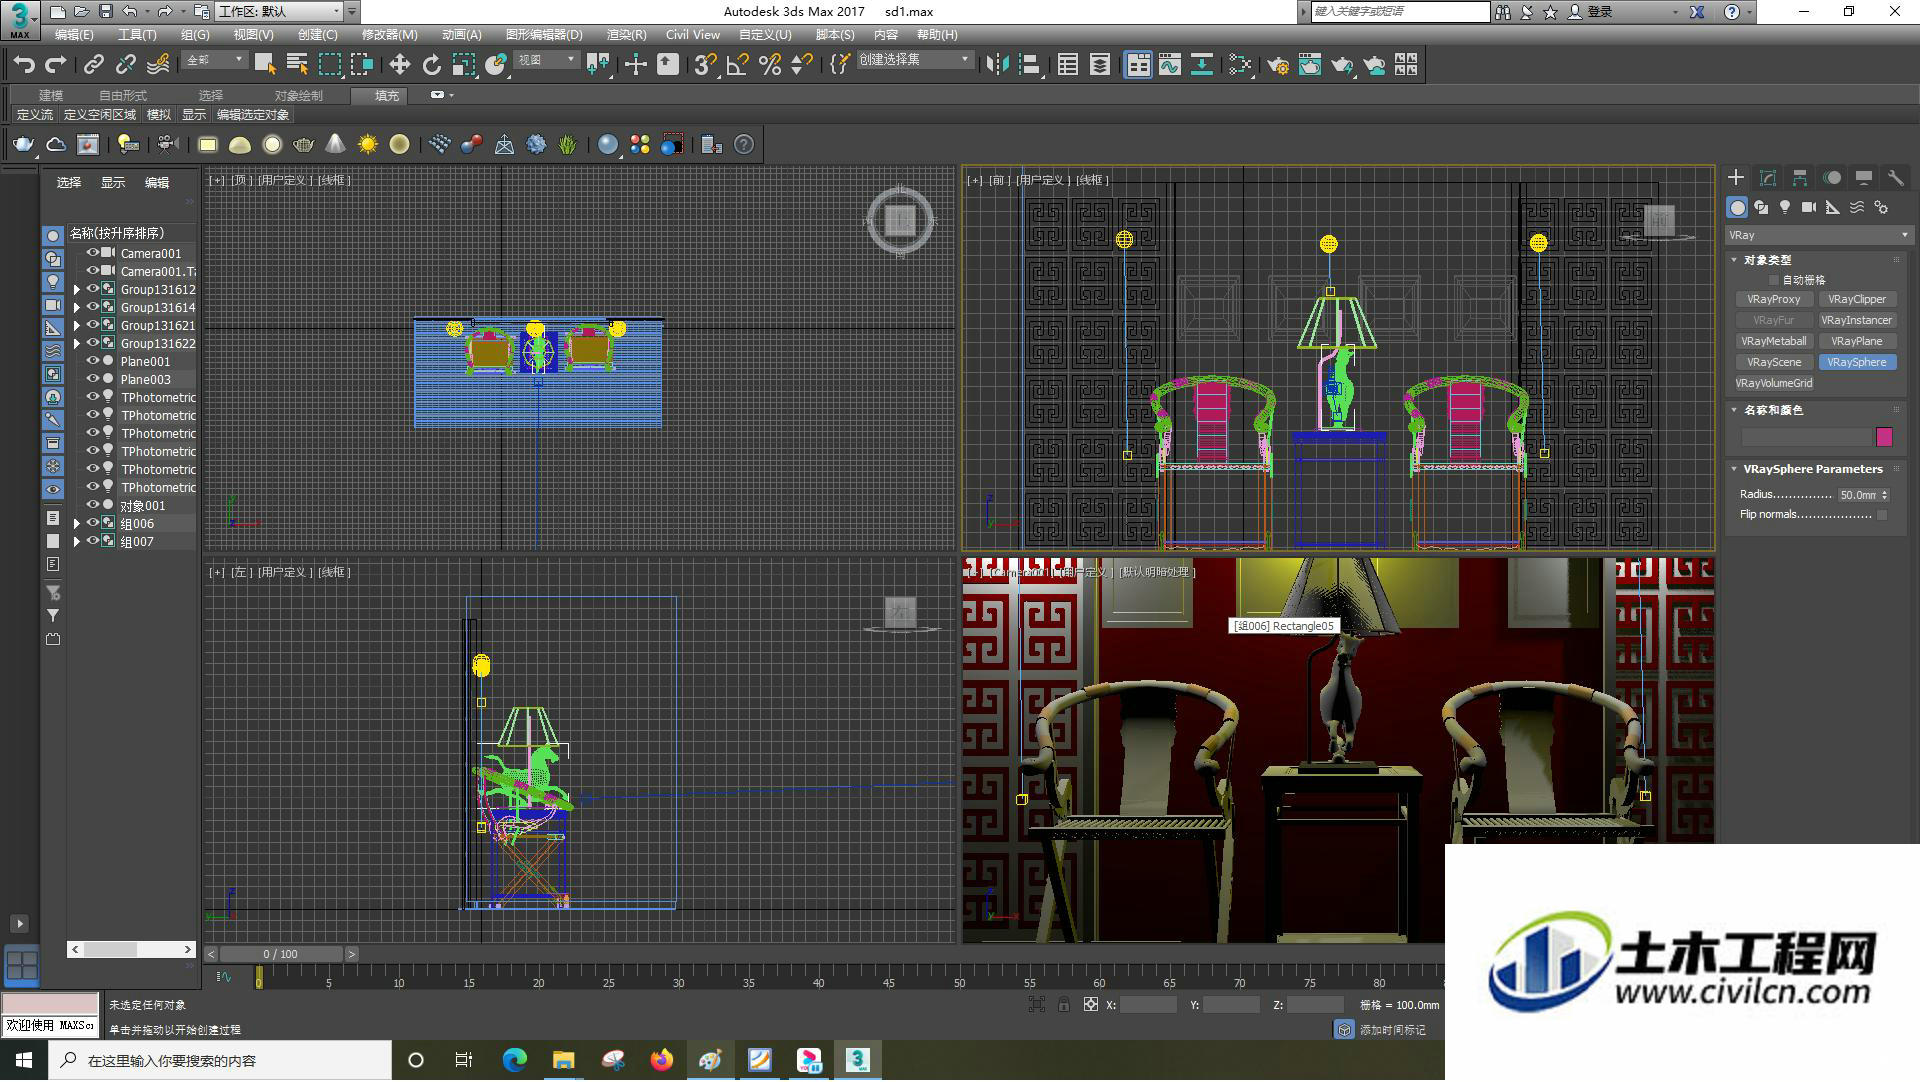Pick the Select and Uniform Scale tool

[463, 65]
